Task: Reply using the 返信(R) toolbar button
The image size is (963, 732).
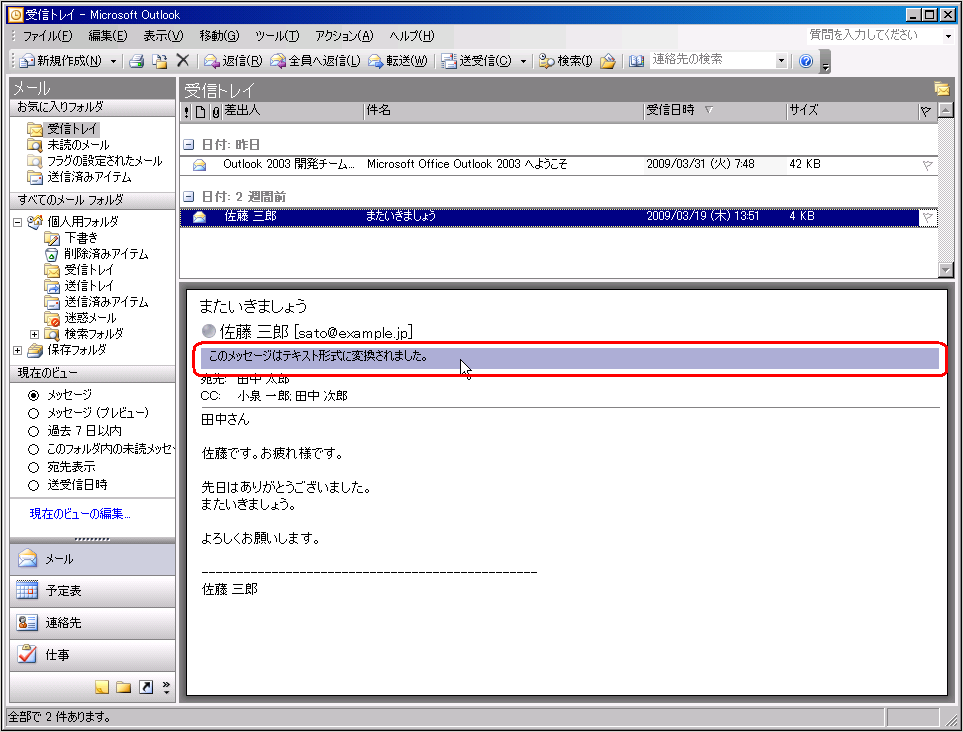Action: coord(233,61)
